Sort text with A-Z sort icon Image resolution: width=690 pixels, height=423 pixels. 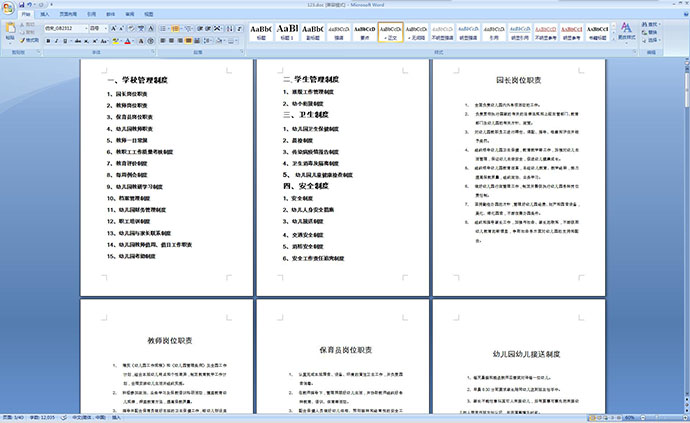tap(229, 28)
